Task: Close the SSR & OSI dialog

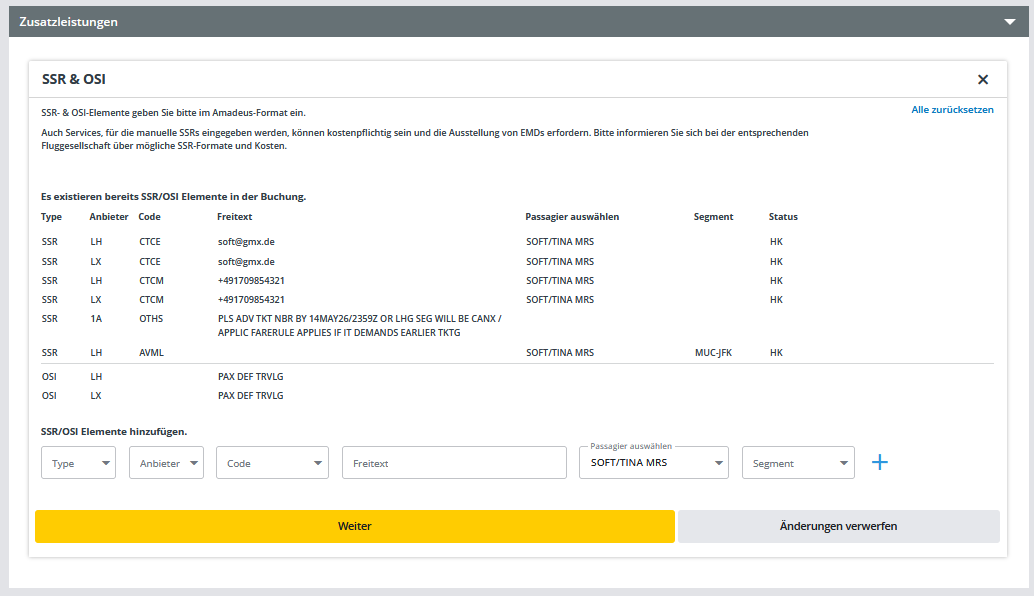Action: (x=983, y=80)
